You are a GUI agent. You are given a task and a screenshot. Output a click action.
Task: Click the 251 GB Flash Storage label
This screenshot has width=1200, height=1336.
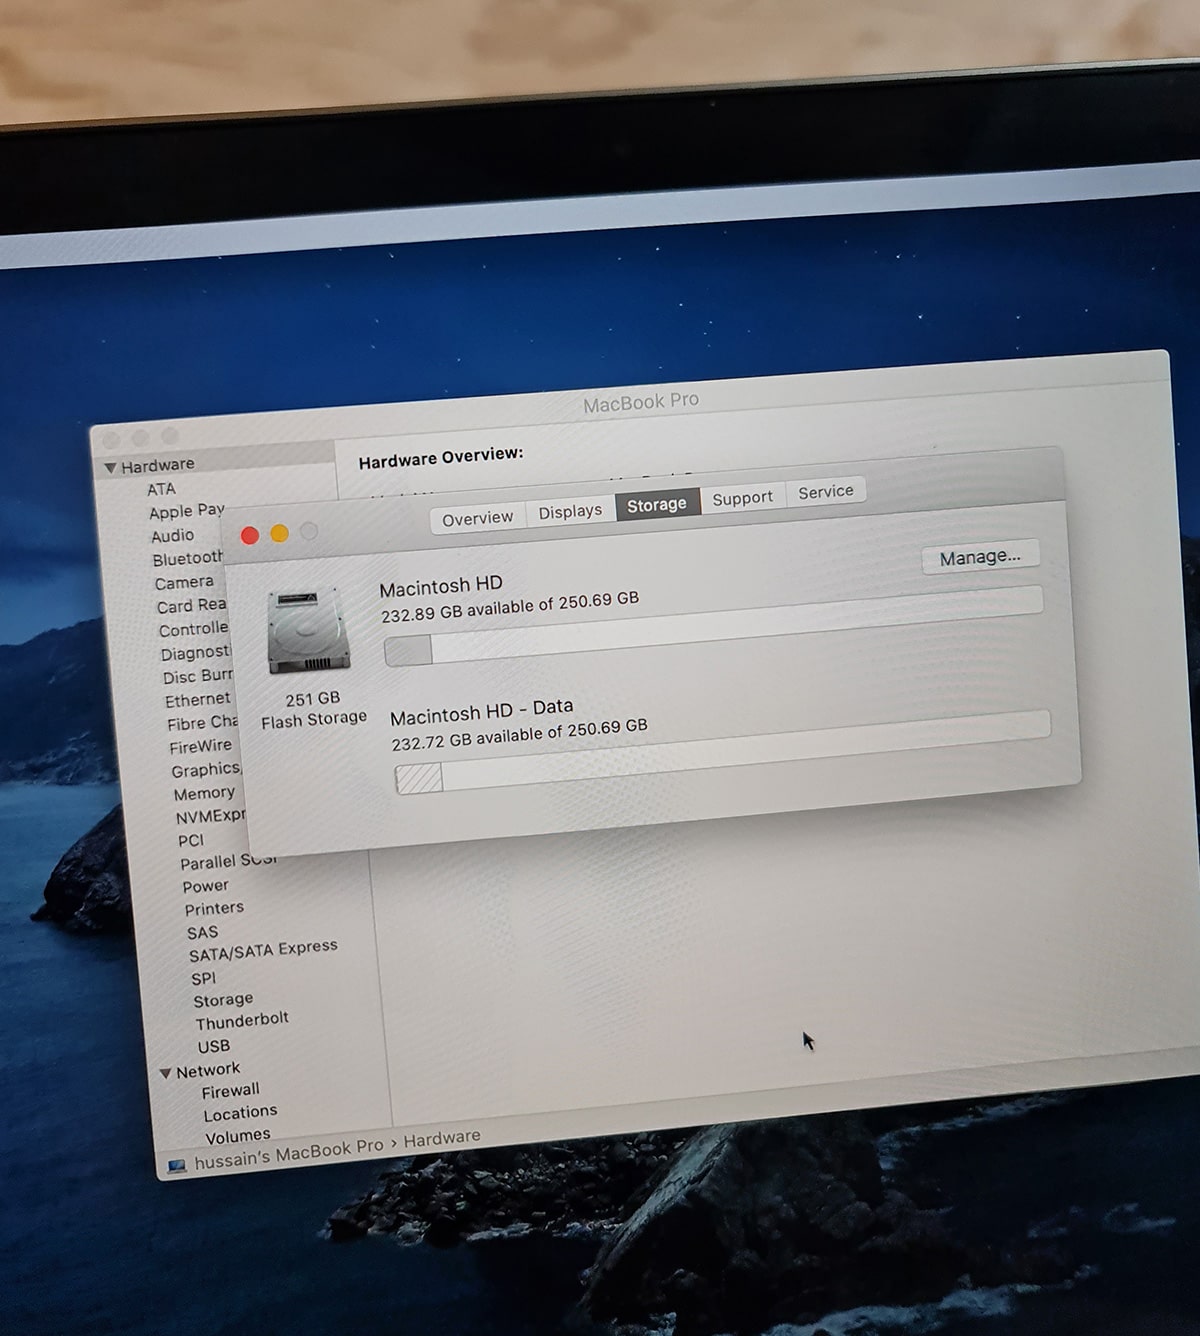tap(313, 709)
